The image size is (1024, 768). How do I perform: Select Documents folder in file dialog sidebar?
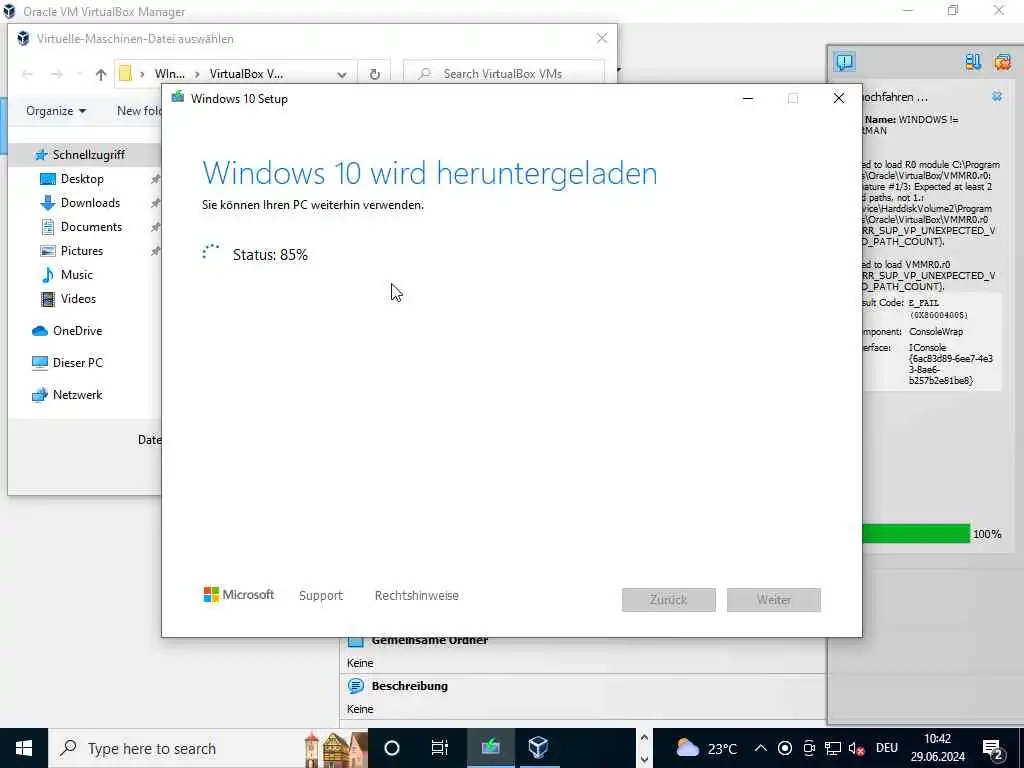pos(91,227)
